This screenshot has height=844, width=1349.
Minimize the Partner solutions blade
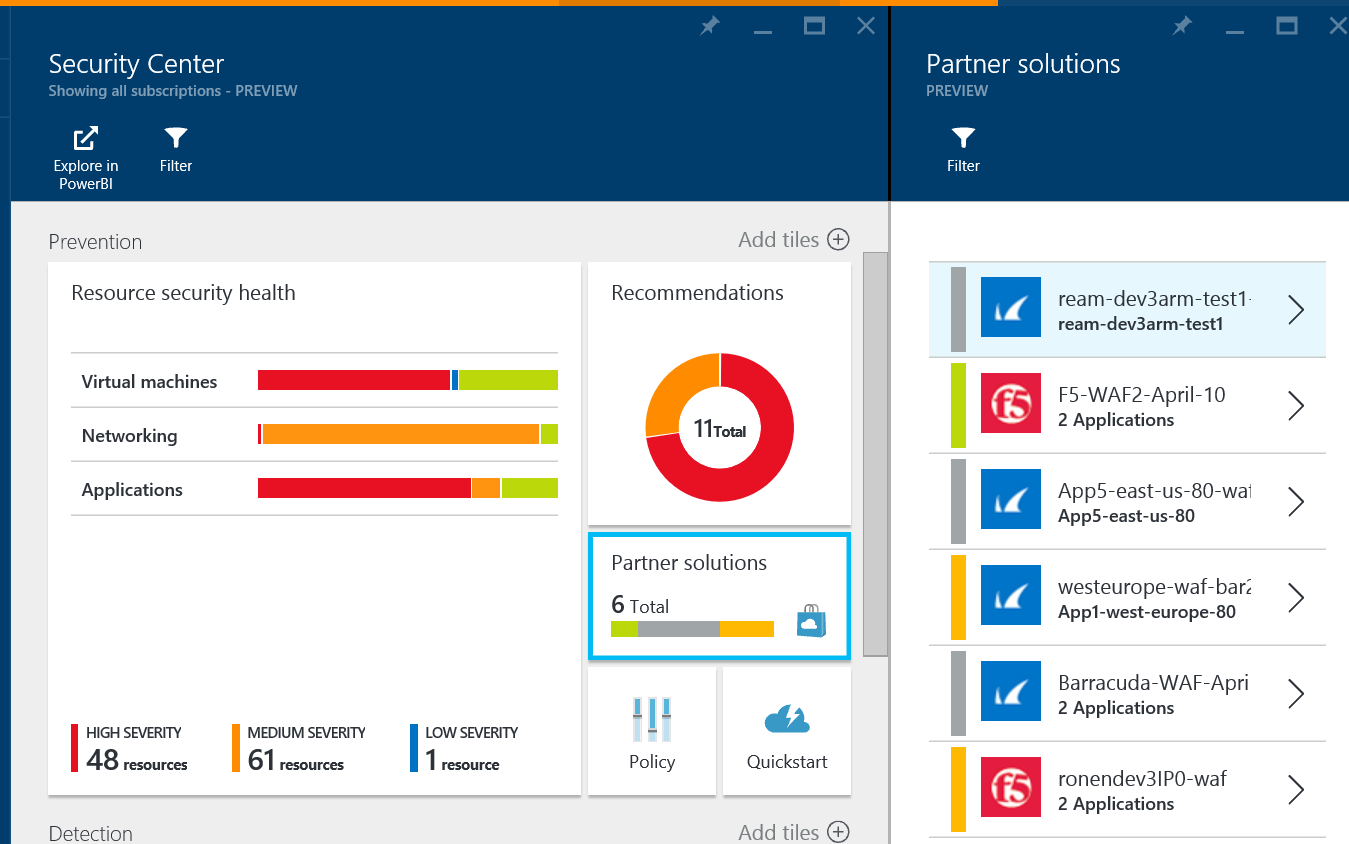click(1235, 32)
